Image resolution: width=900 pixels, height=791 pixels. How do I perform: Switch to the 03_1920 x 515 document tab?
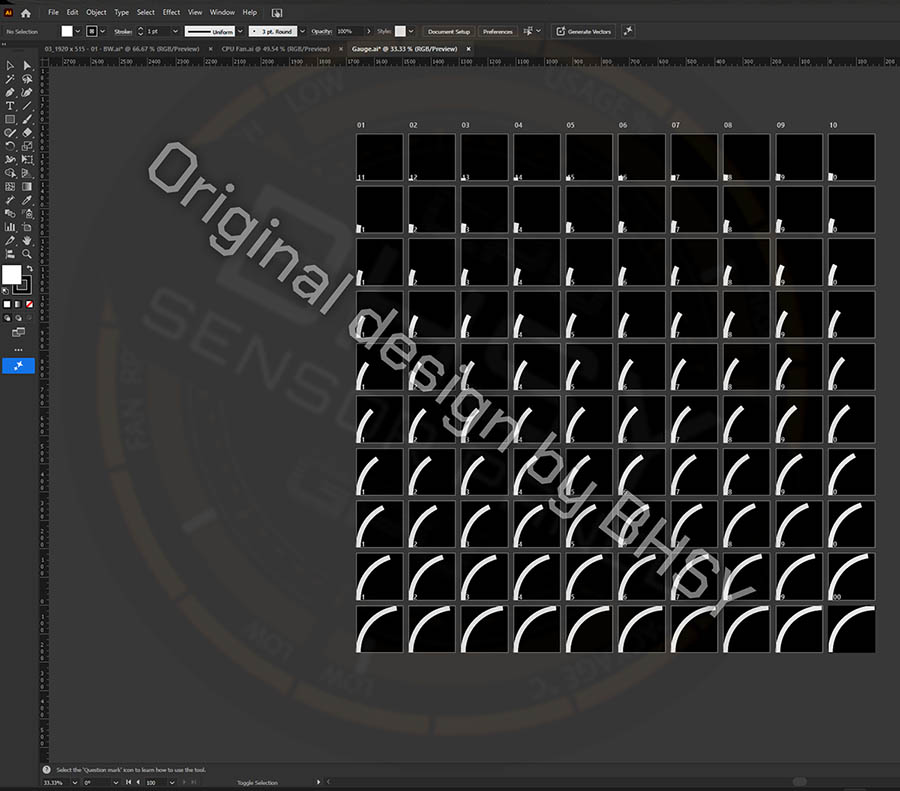point(122,49)
